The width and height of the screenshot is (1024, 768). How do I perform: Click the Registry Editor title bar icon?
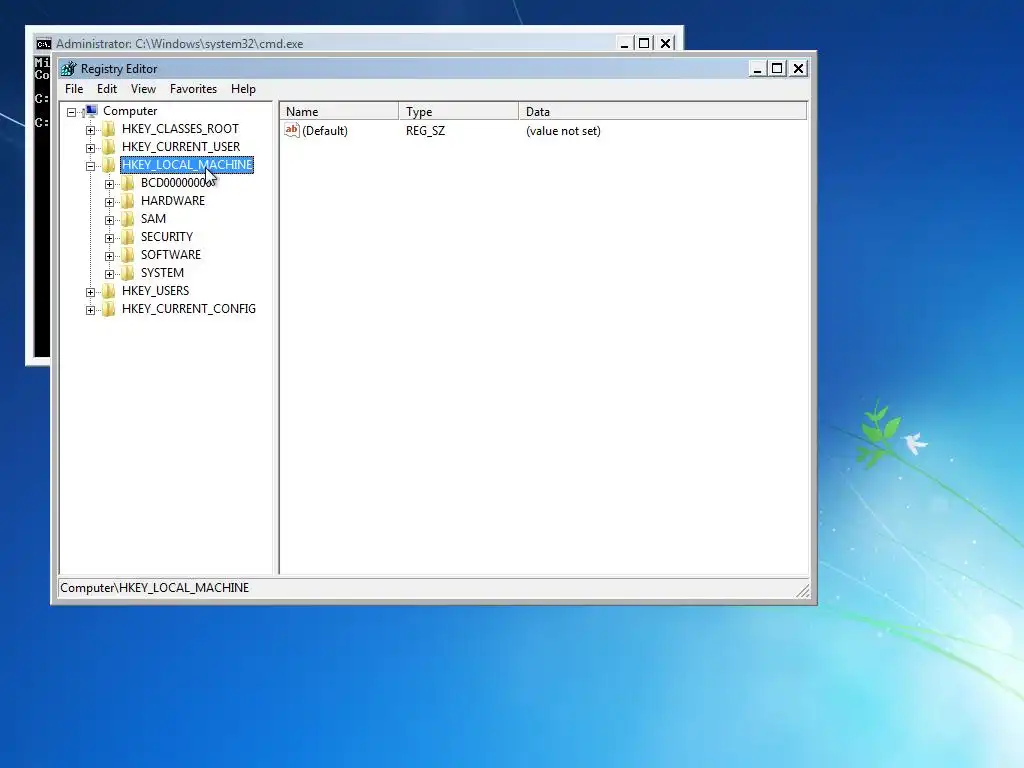click(69, 69)
